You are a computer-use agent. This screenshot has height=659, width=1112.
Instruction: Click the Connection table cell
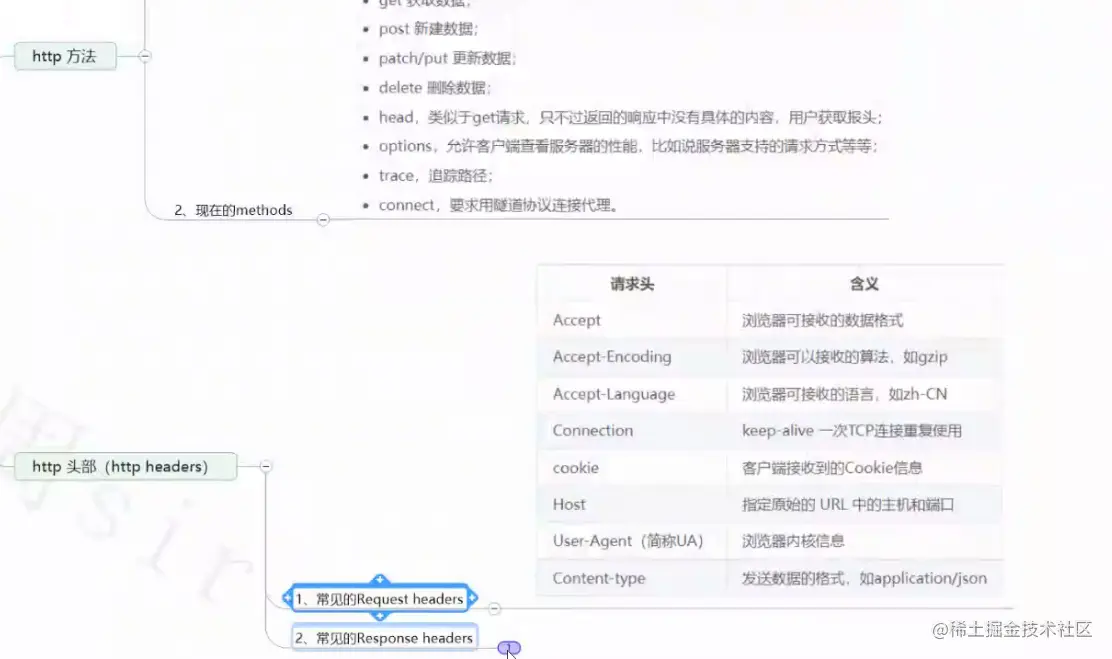632,431
